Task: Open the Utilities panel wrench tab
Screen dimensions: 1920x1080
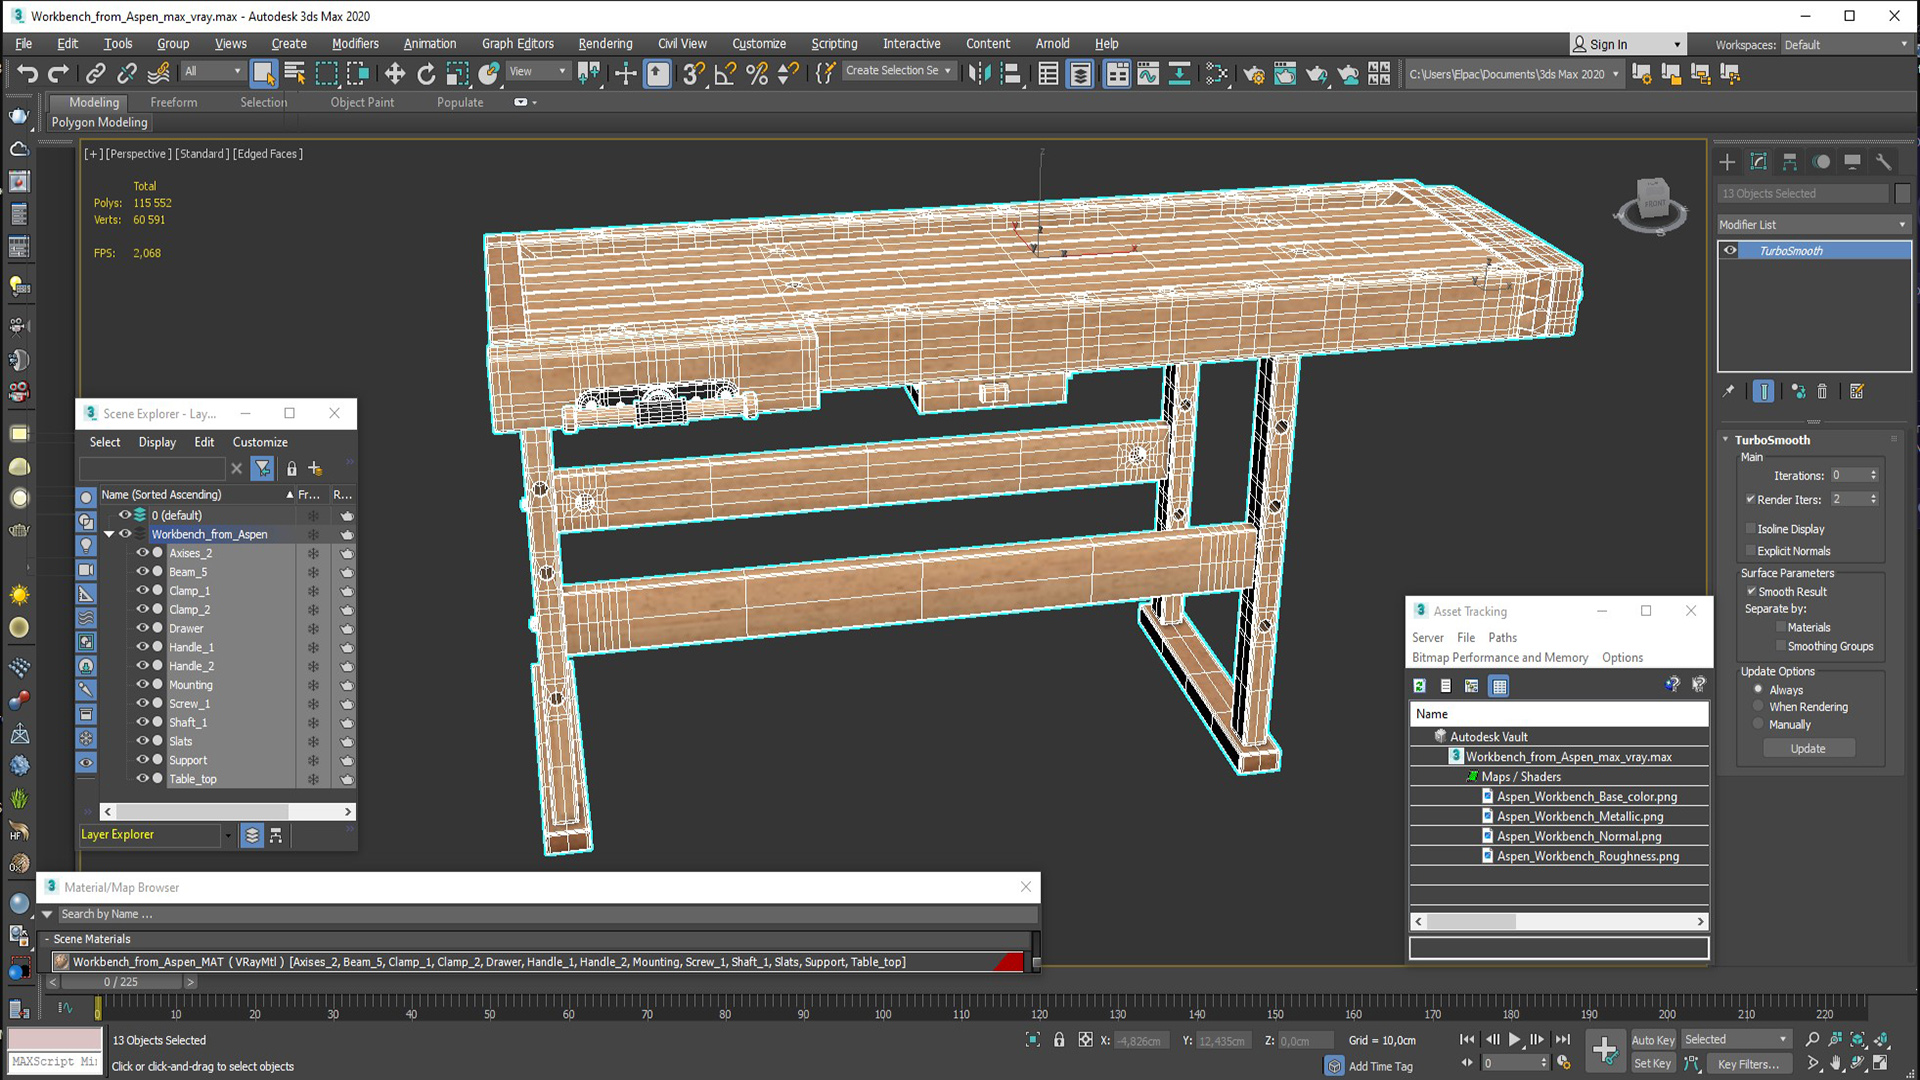Action: [x=1884, y=162]
